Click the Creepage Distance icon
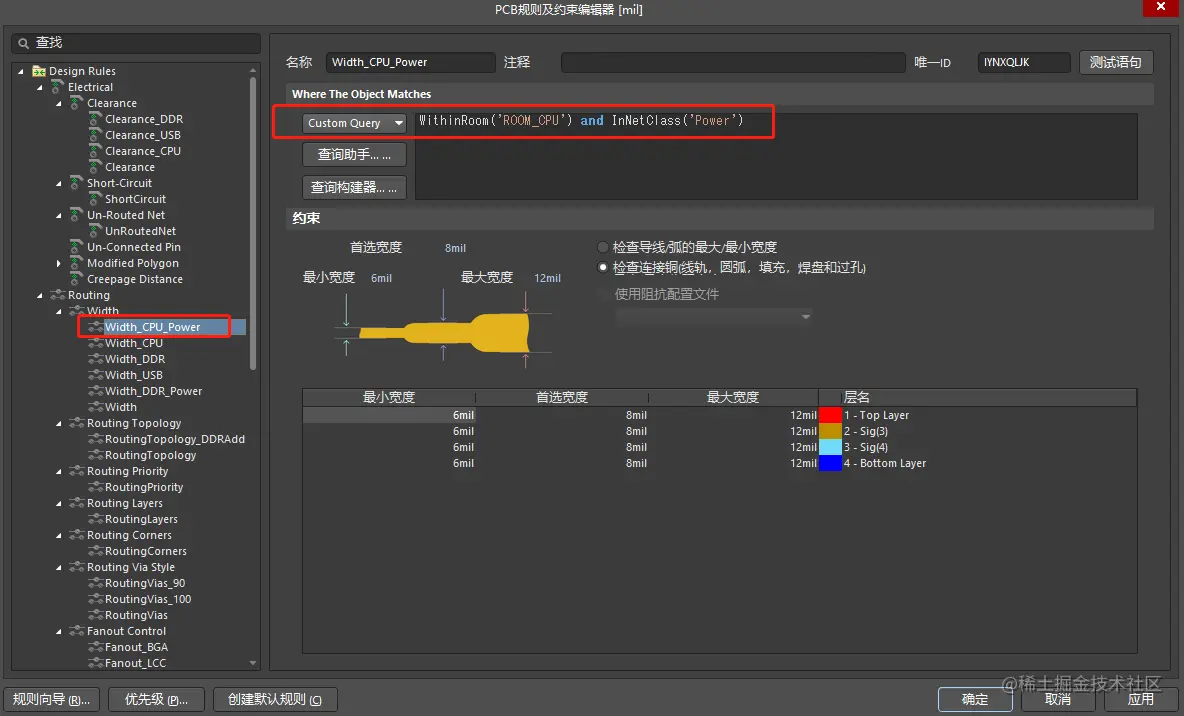This screenshot has width=1184, height=716. pos(76,279)
